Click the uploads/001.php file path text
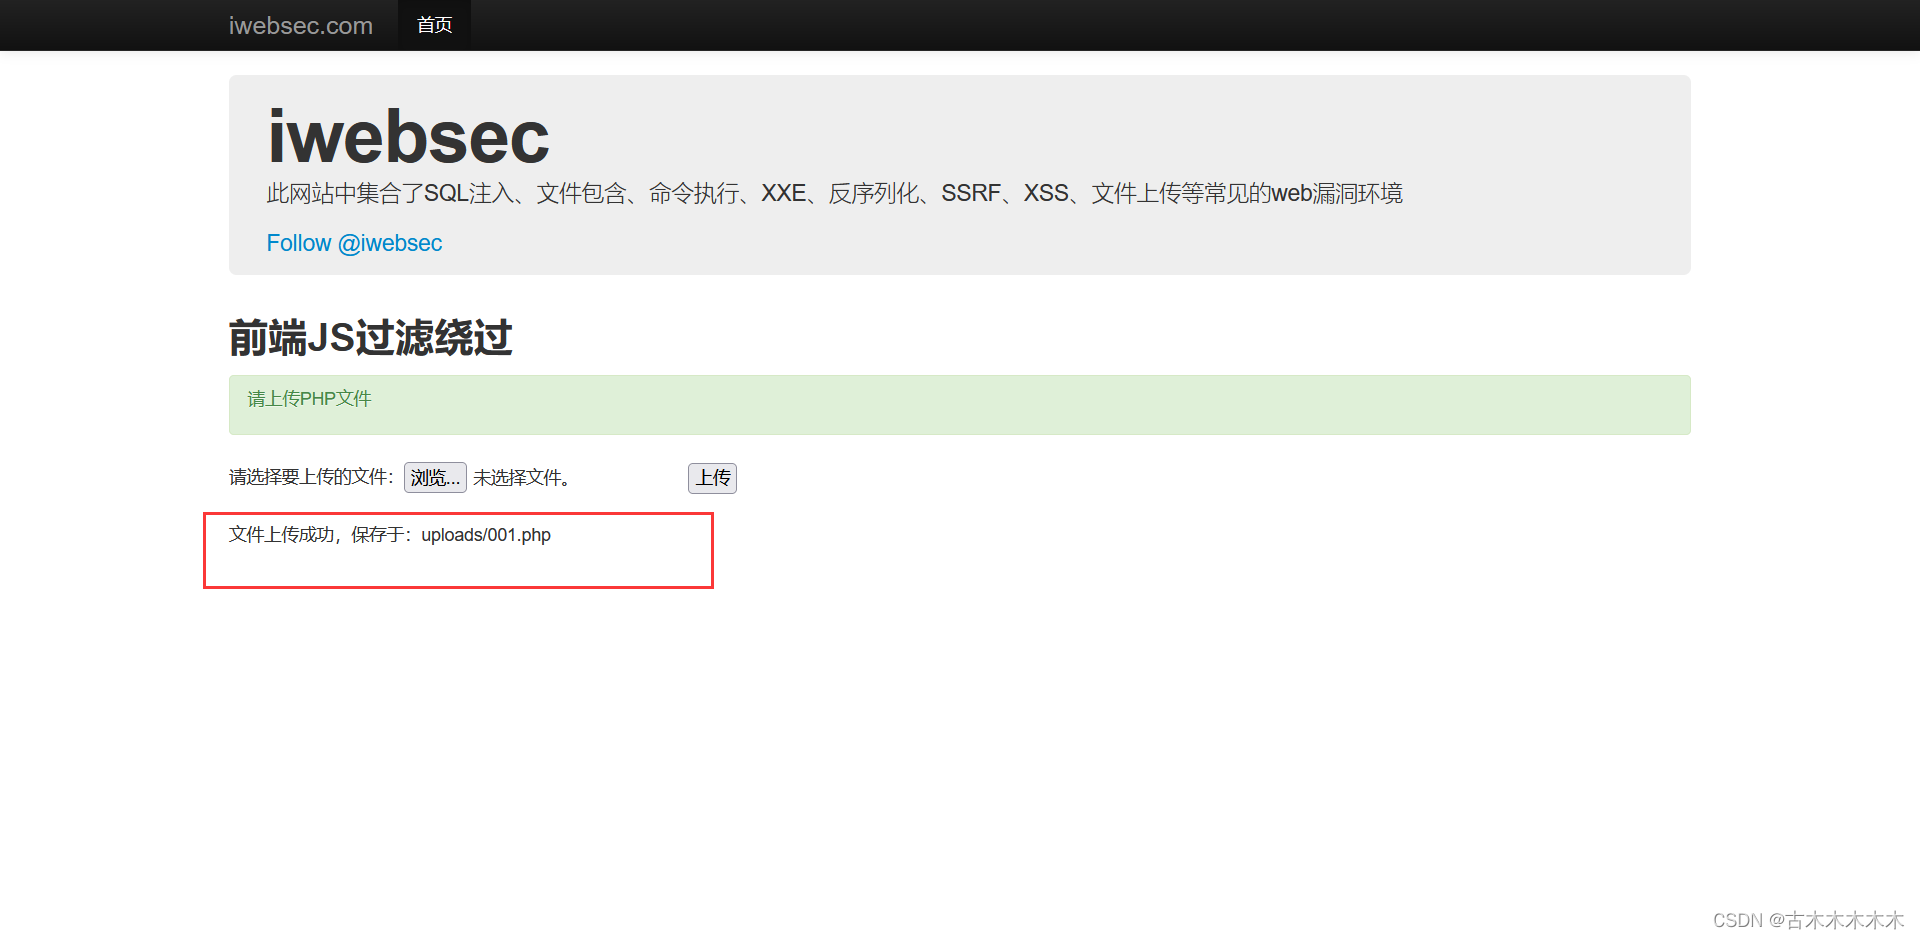The image size is (1920, 939). (484, 535)
